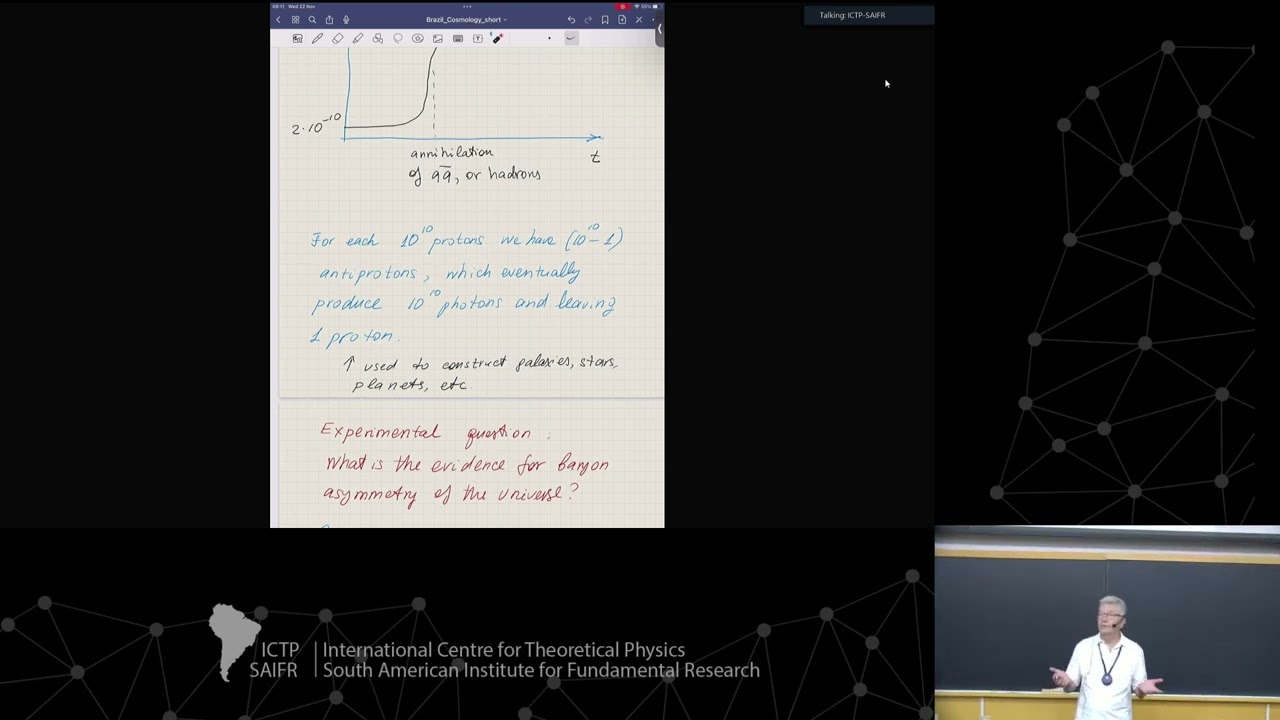This screenshot has width=1280, height=720.
Task: Undo the last stroke
Action: point(571,20)
